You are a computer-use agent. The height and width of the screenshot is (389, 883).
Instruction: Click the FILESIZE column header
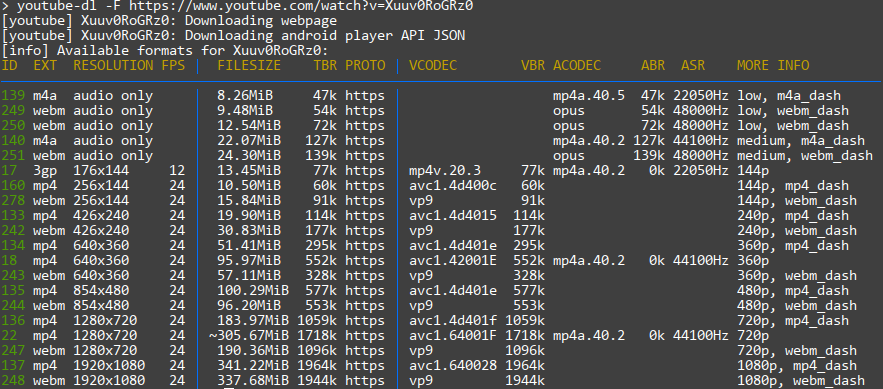click(x=249, y=65)
